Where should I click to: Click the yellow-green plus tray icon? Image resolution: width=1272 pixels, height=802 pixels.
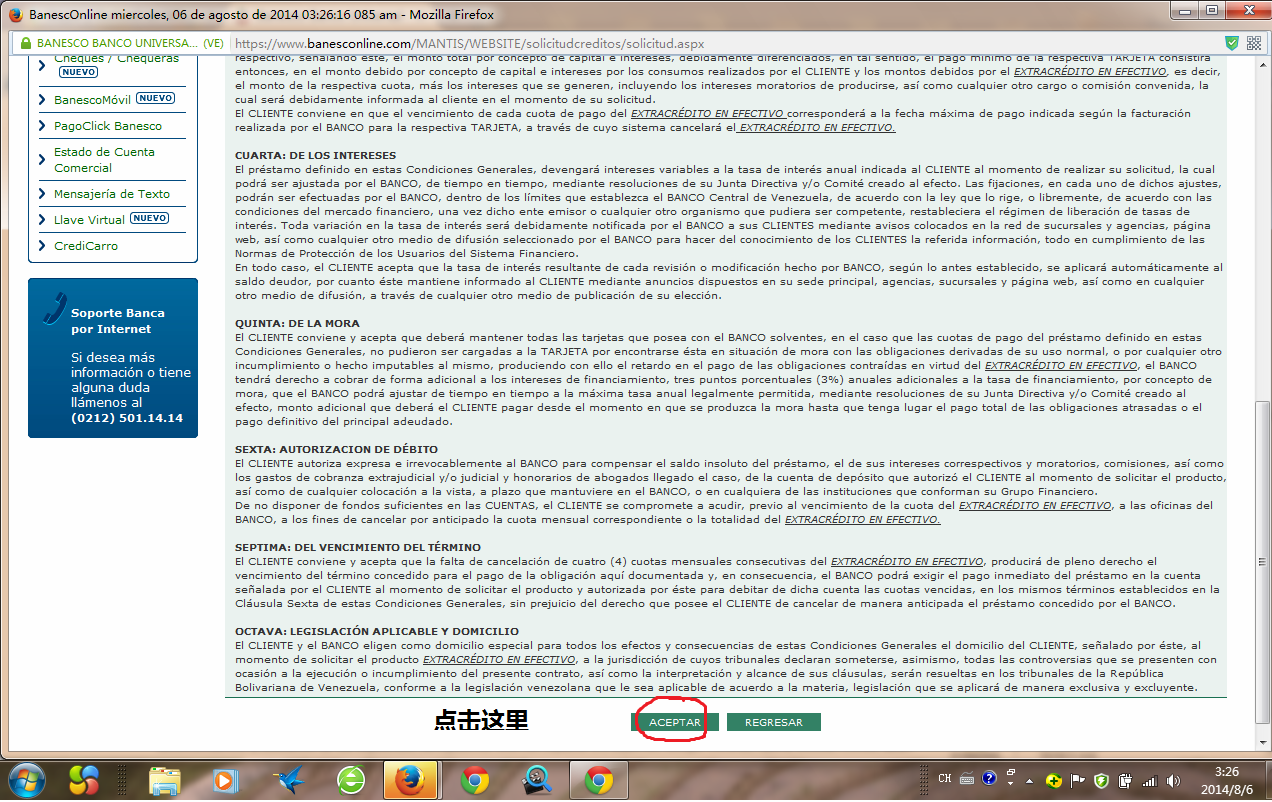[1053, 780]
